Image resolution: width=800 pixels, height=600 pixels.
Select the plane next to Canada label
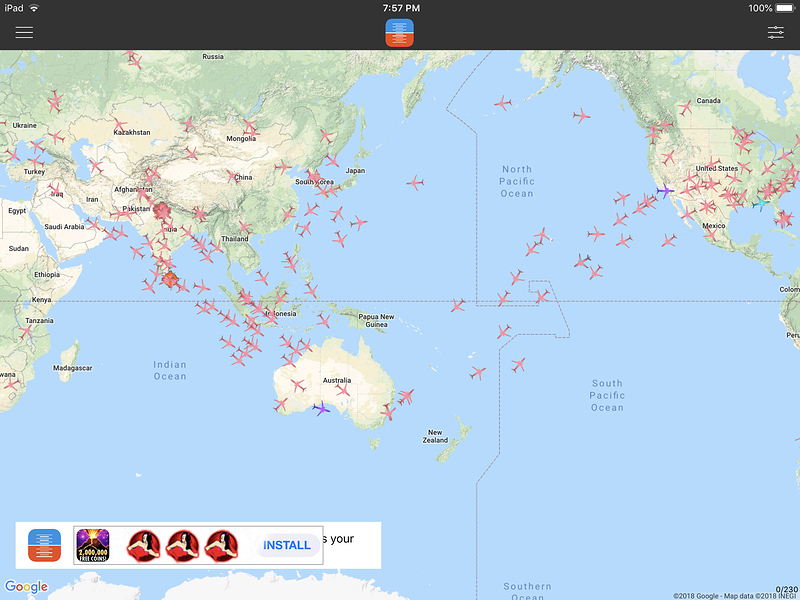tap(685, 108)
